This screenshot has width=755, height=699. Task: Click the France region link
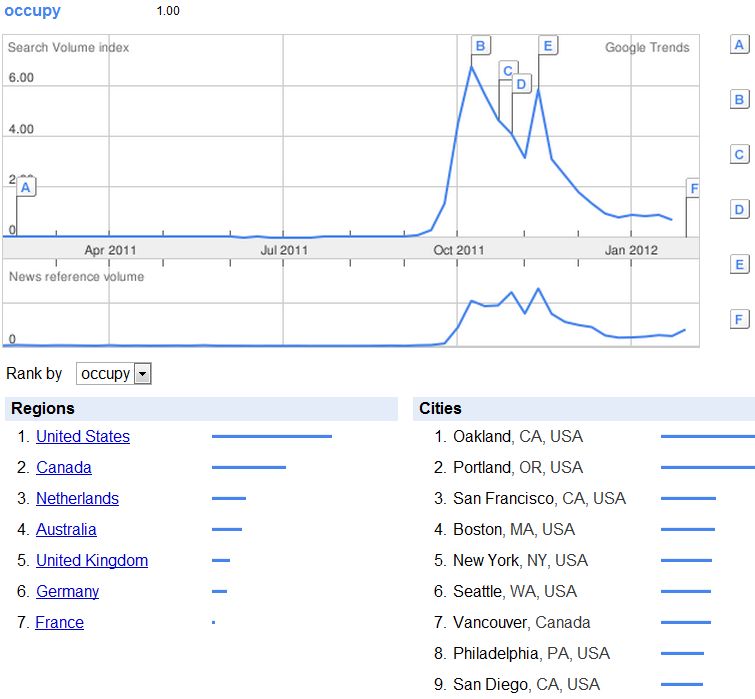60,623
